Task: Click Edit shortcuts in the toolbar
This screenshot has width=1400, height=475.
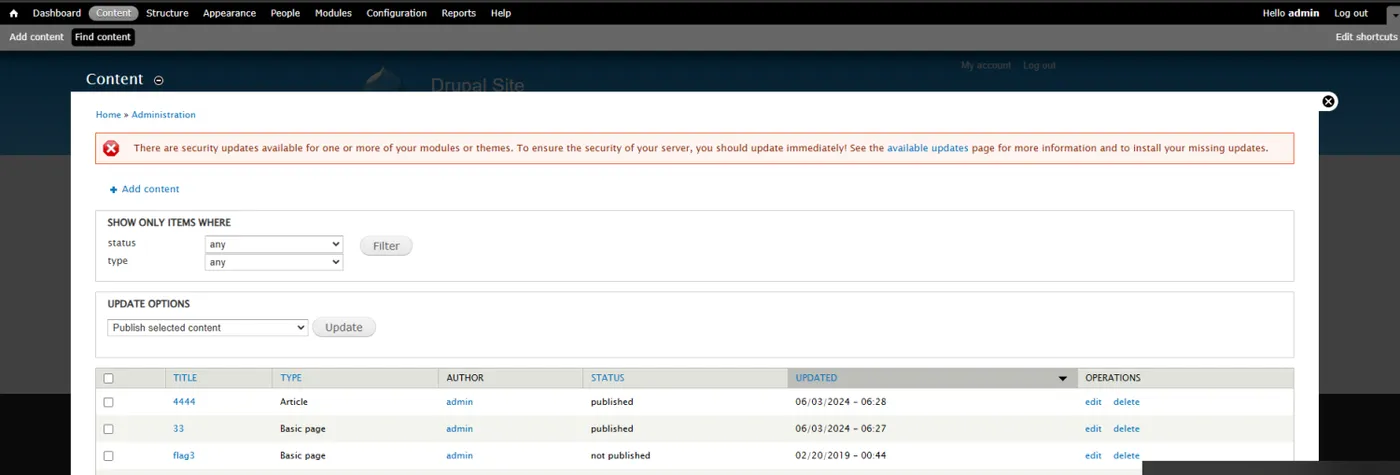Action: [1366, 37]
